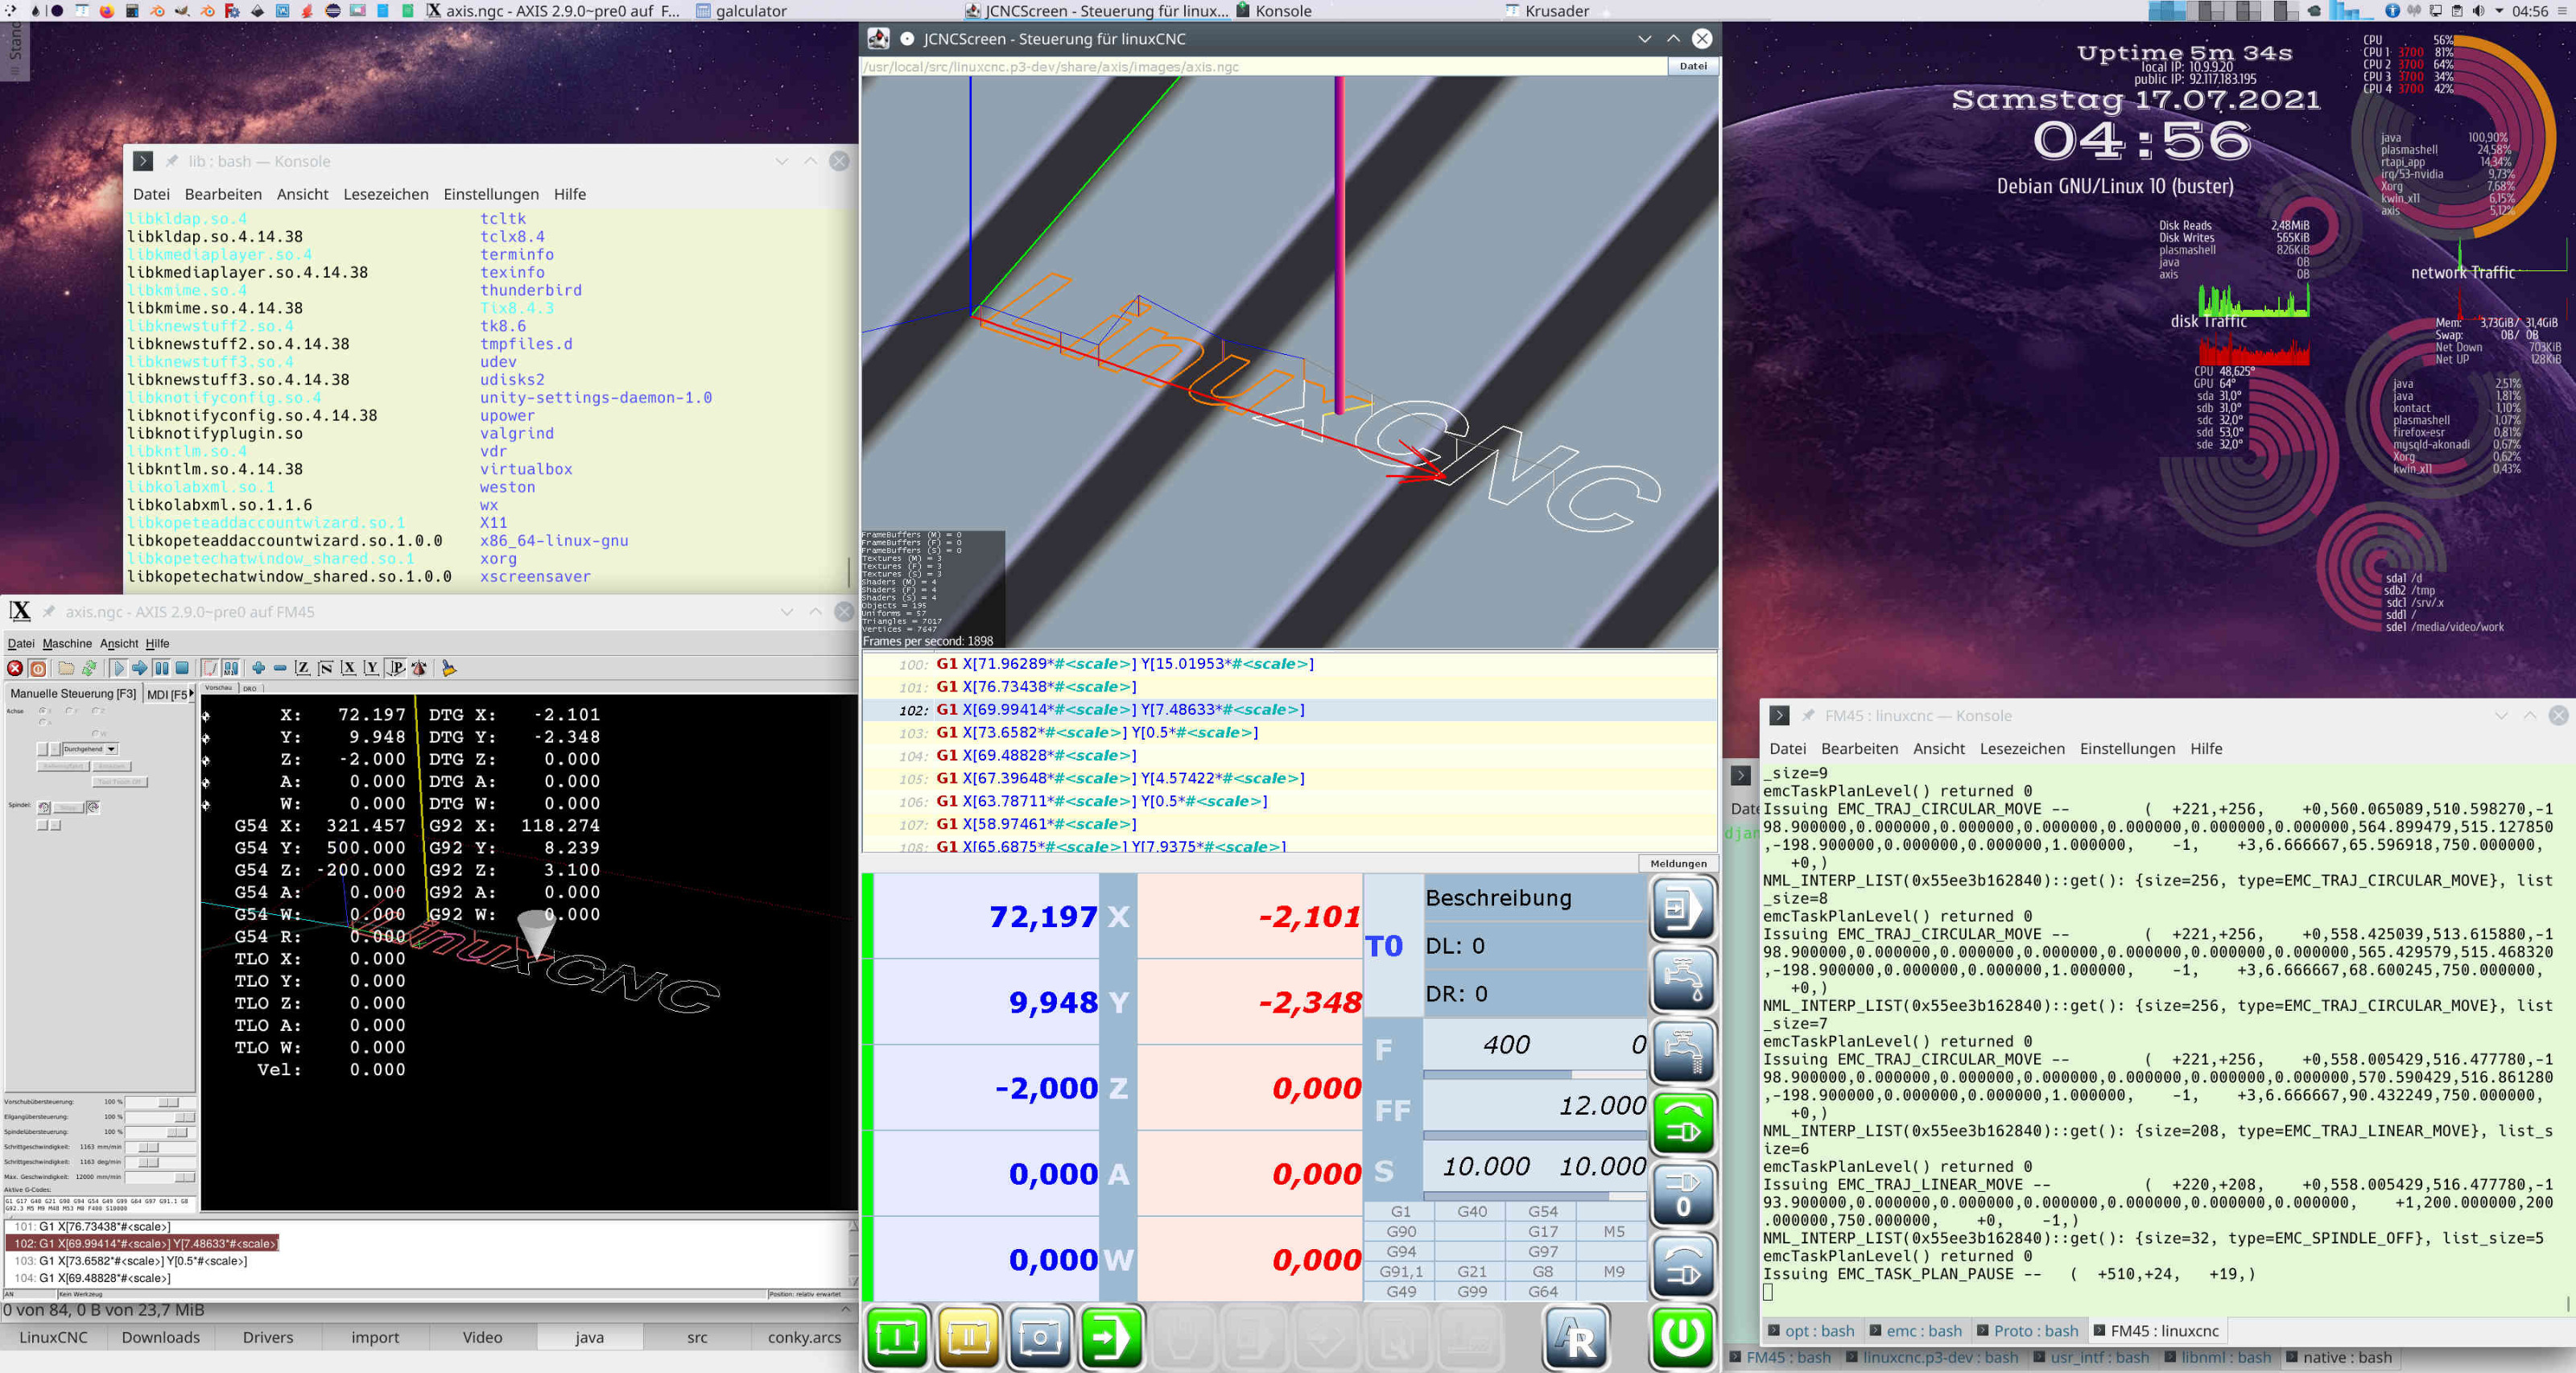Toggle green power button in JCNCScreen
Viewport: 2576px width, 1373px height.
pos(1682,1337)
